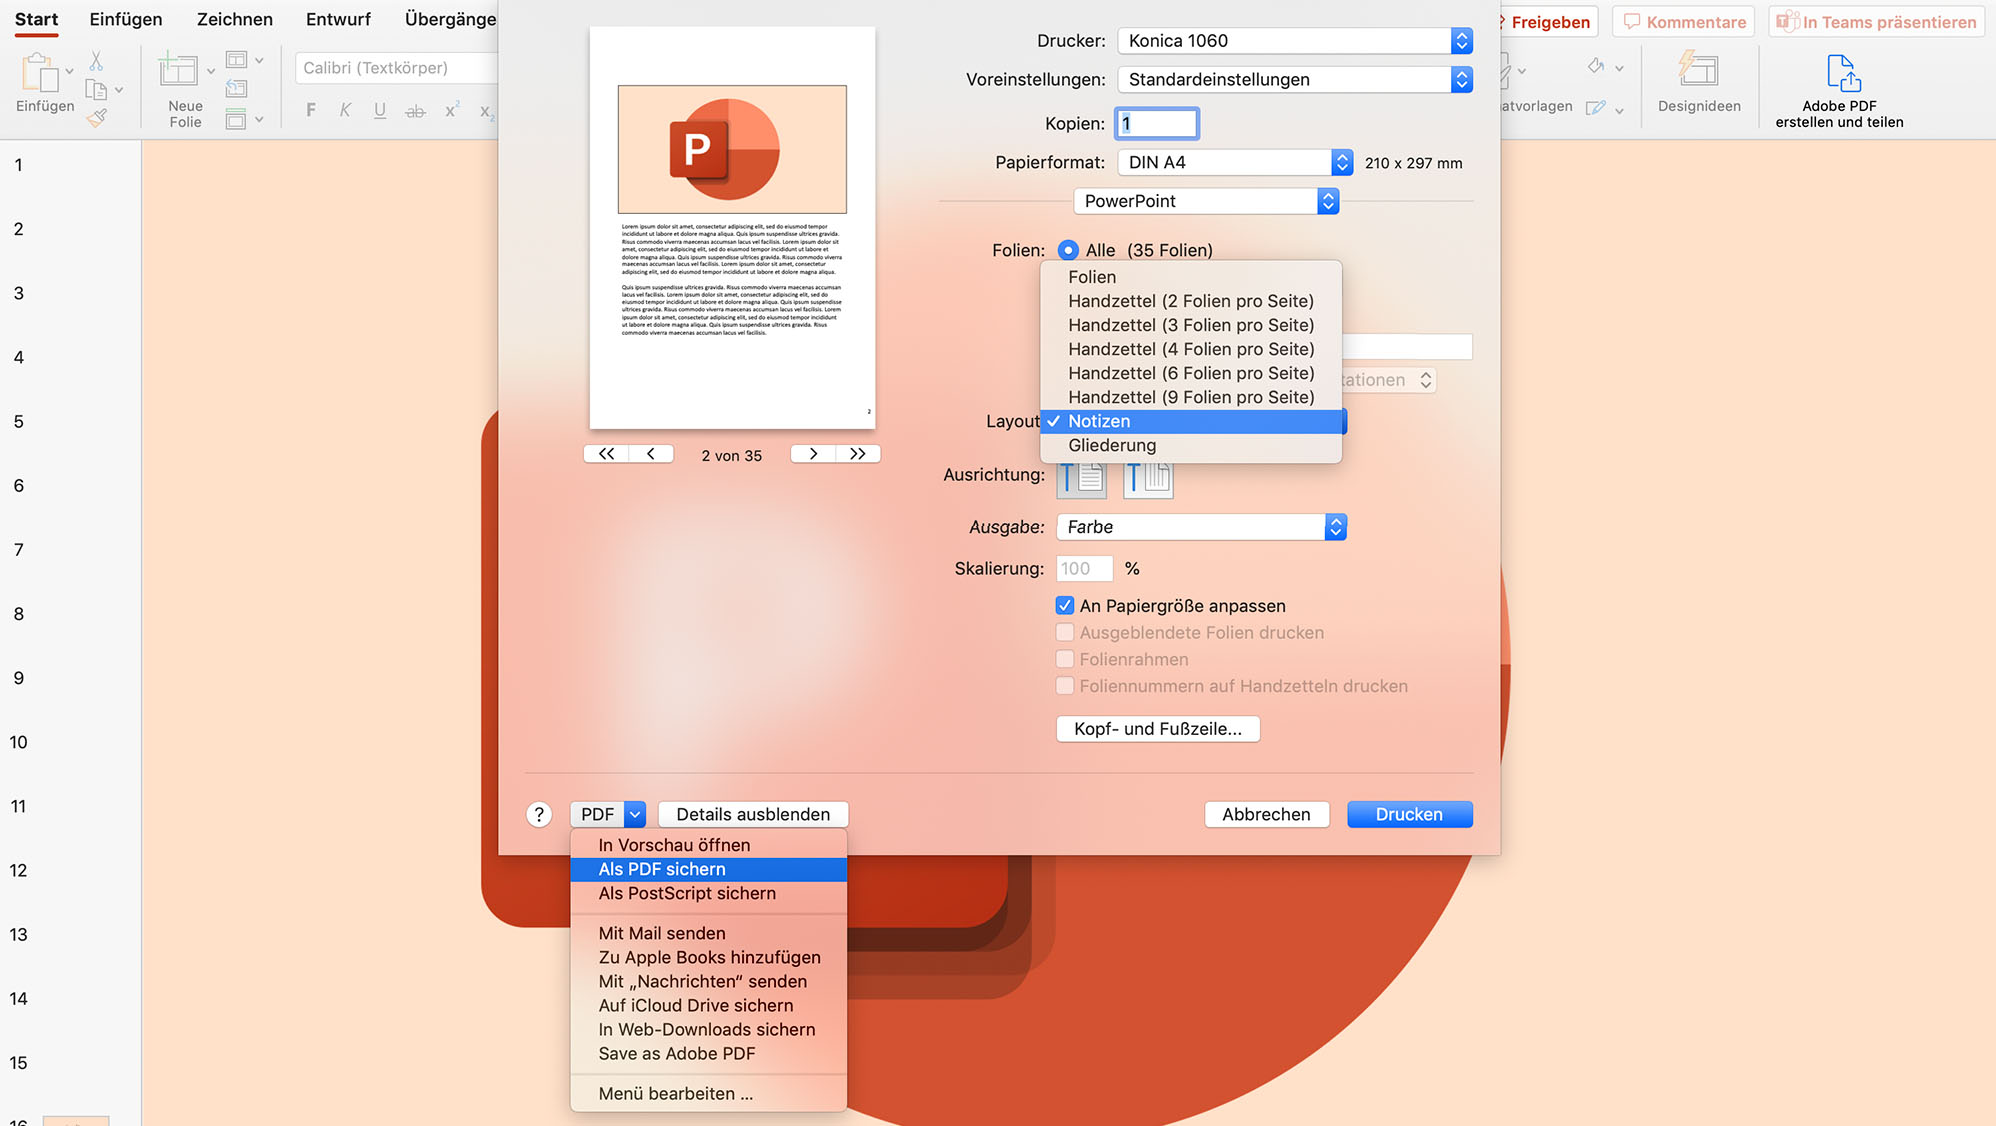1996x1126 pixels.
Task: Open Designideen icon in ribbon
Action: [1698, 70]
